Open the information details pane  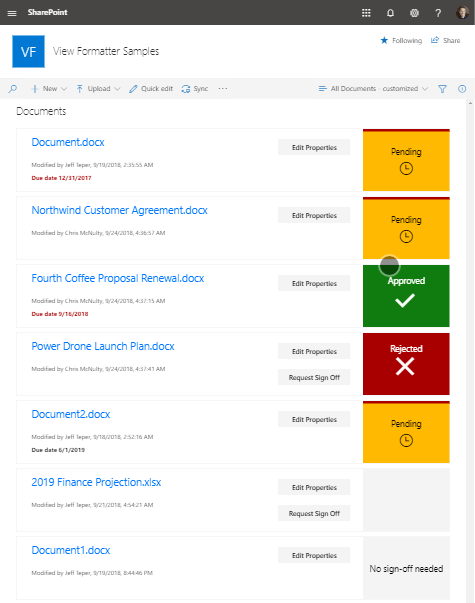point(462,89)
